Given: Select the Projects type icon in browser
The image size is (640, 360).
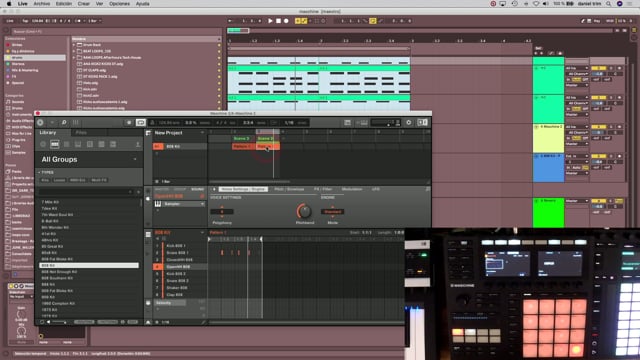Looking at the screenshot, I should click(43, 144).
